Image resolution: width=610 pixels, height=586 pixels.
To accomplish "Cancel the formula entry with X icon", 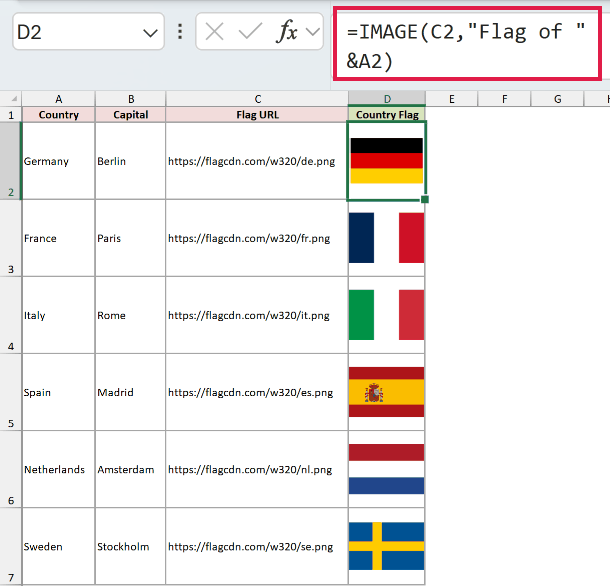I will (214, 32).
